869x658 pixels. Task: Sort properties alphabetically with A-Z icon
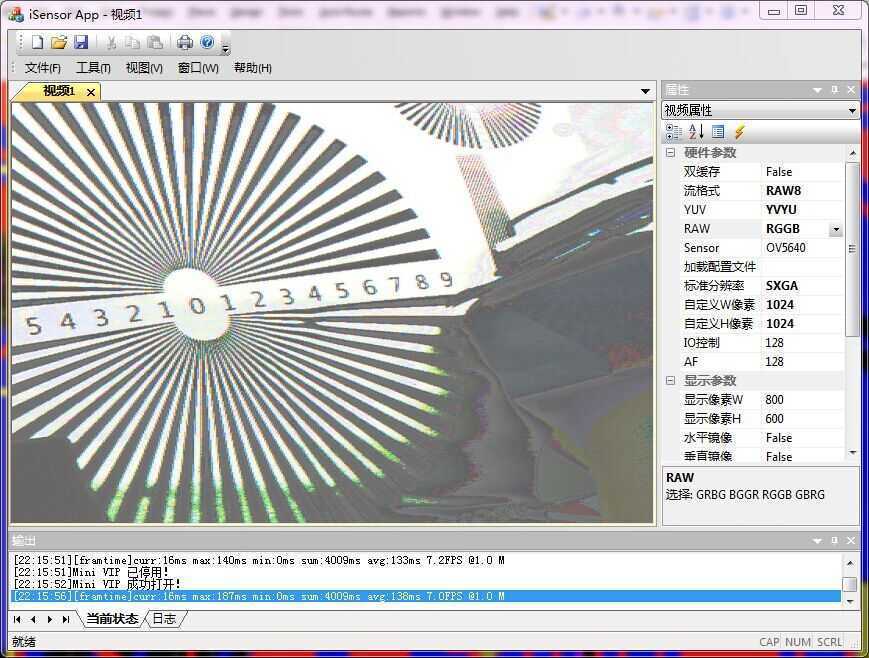[x=696, y=131]
